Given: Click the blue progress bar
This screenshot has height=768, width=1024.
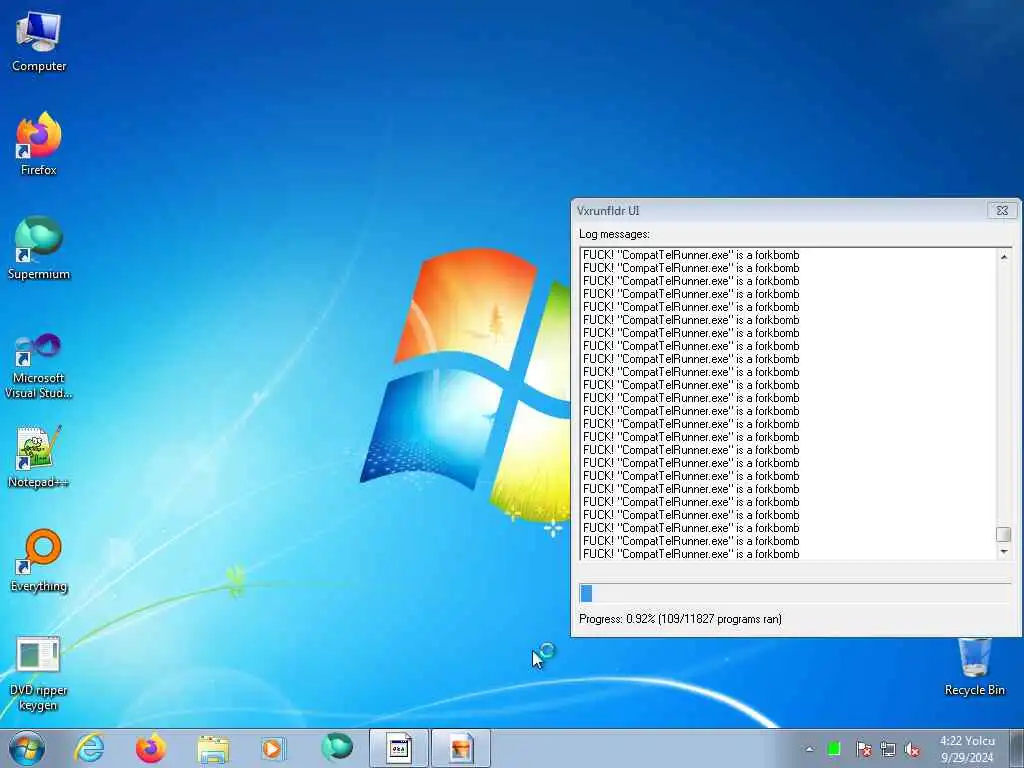Looking at the screenshot, I should pyautogui.click(x=795, y=593).
